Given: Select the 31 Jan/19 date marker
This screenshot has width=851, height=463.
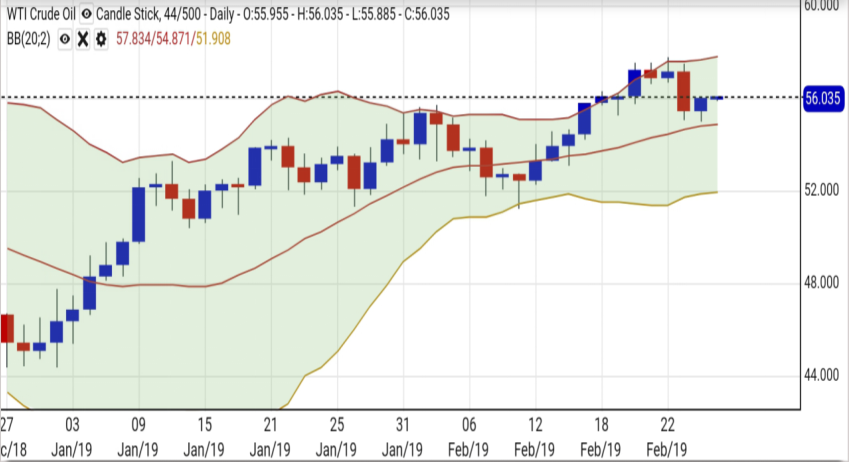Looking at the screenshot, I should click(x=401, y=434).
